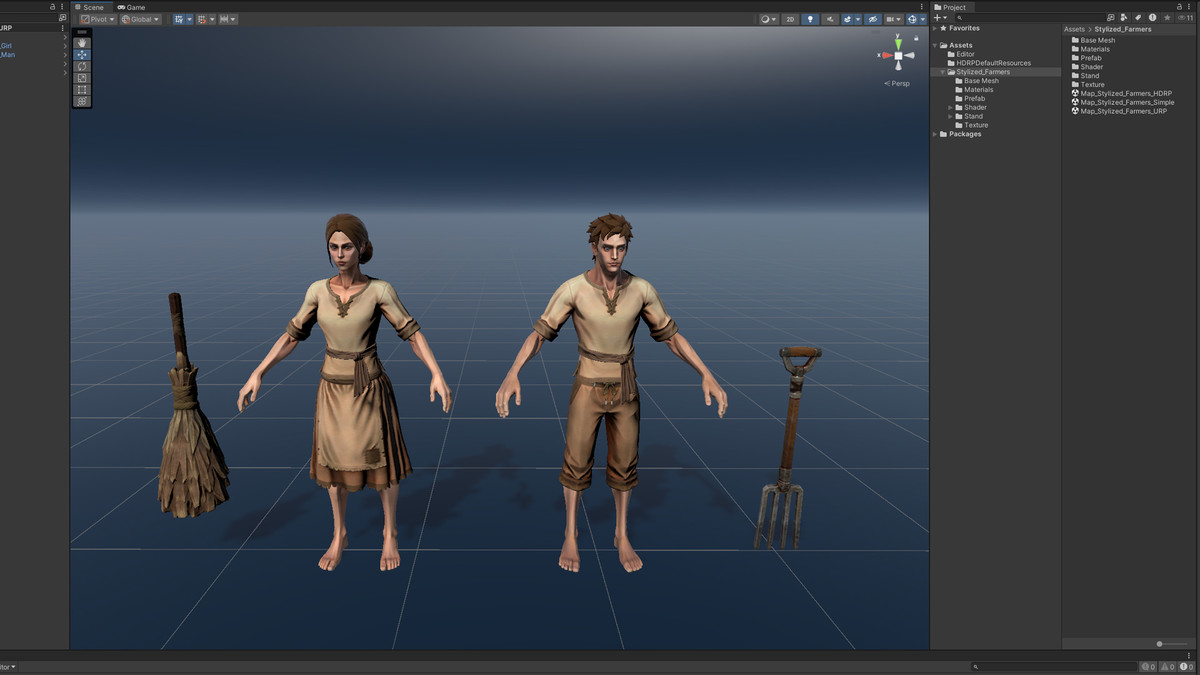Open Search window from Project toolbar
Image resolution: width=1200 pixels, height=675 pixels.
point(1111,18)
